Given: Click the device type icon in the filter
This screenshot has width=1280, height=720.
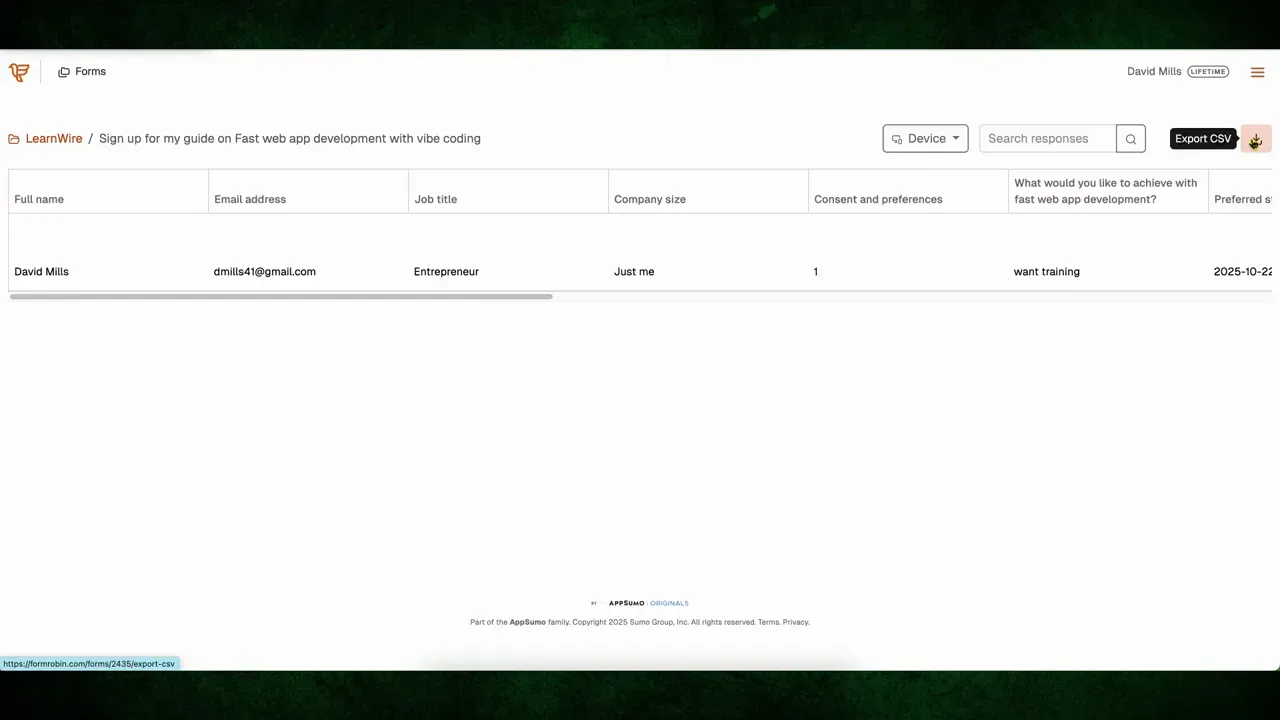Looking at the screenshot, I should [897, 138].
